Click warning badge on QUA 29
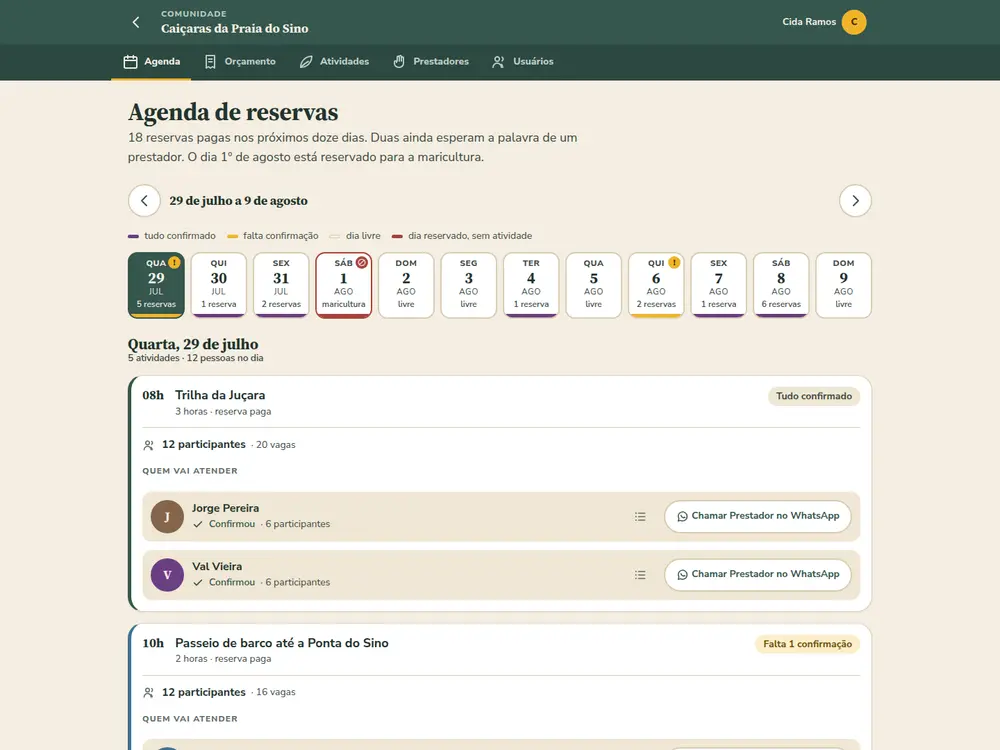 (x=174, y=262)
